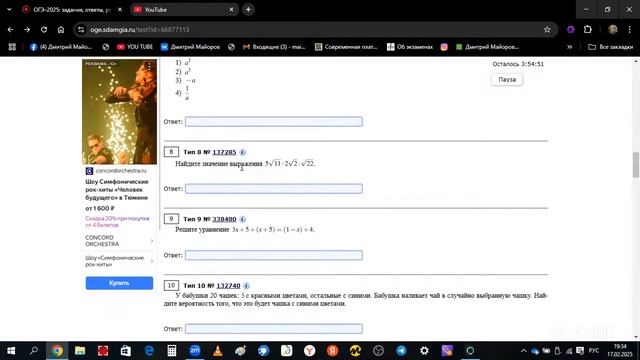Open task link 137285

224,152
